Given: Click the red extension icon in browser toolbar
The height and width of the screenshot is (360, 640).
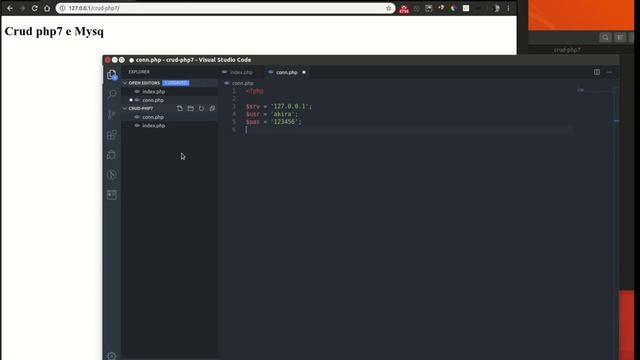Looking at the screenshot, I should pyautogui.click(x=404, y=9).
